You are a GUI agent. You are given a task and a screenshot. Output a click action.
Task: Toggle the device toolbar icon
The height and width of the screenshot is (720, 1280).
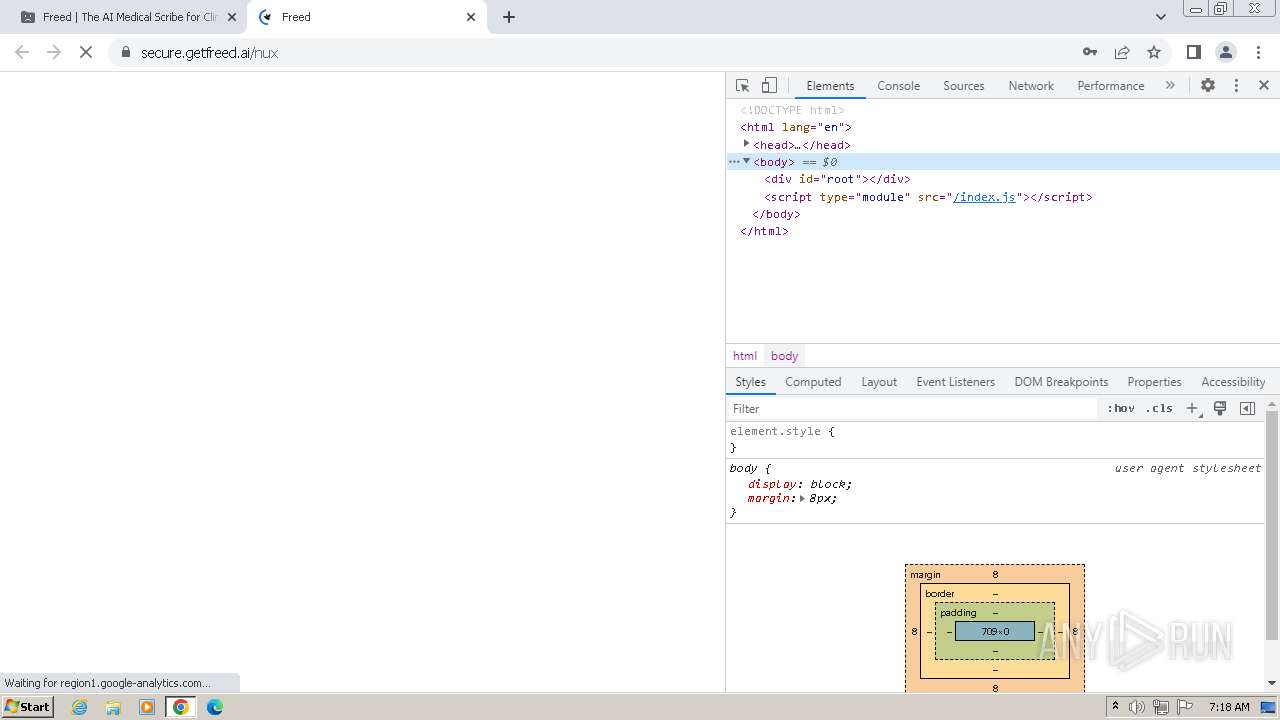tap(769, 86)
